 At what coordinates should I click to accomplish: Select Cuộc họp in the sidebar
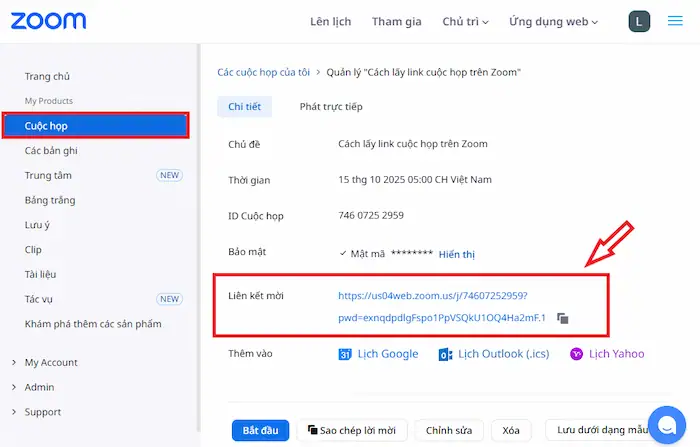pos(95,126)
